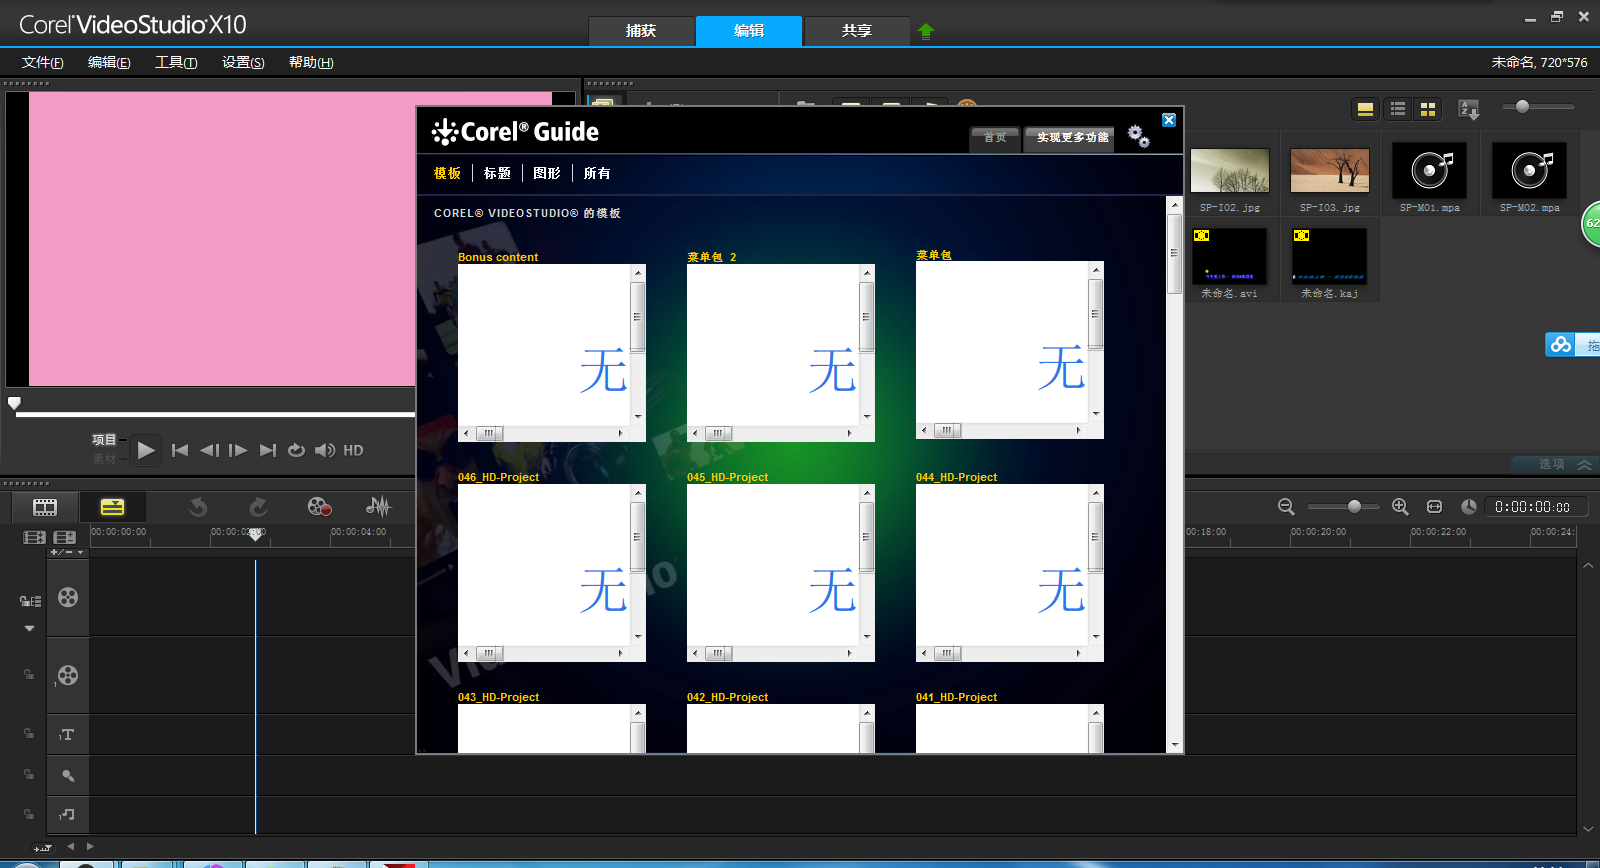This screenshot has height=868, width=1600.
Task: Show library thumbnails with titles view
Action: 1365,109
